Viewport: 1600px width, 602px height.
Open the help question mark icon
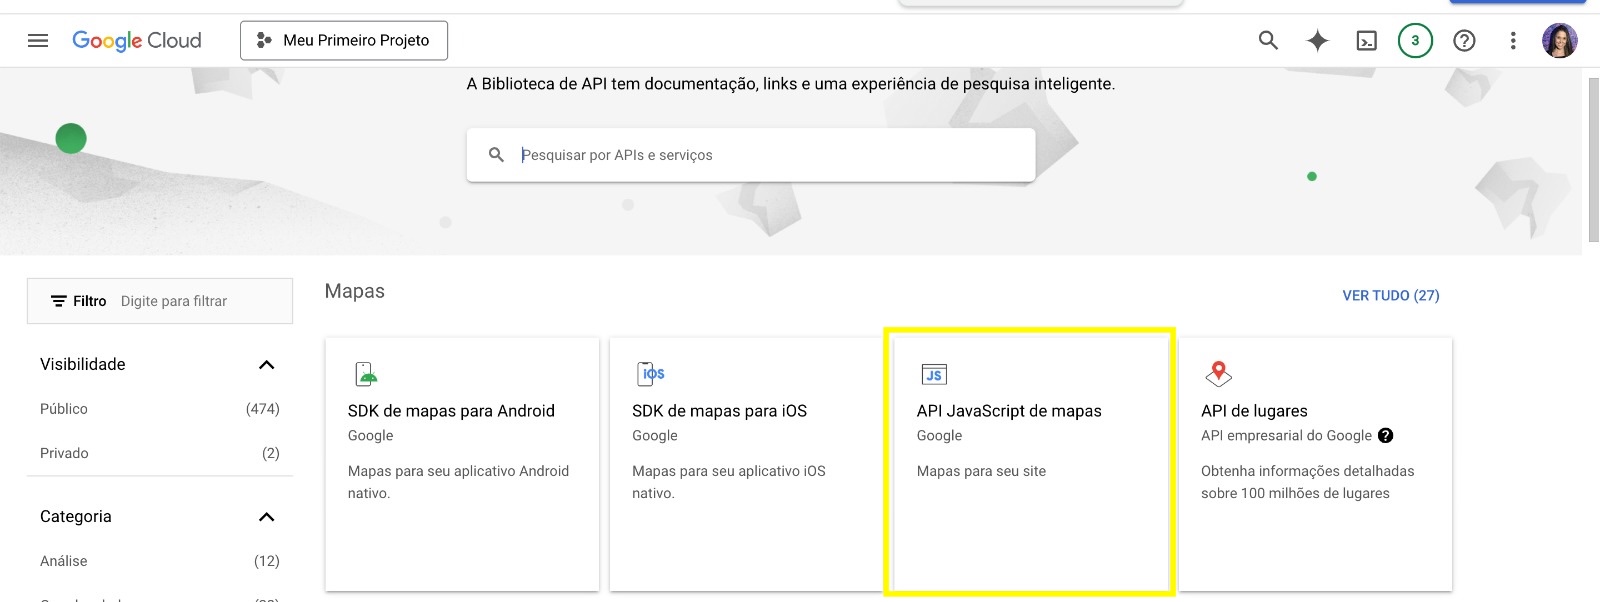point(1464,41)
